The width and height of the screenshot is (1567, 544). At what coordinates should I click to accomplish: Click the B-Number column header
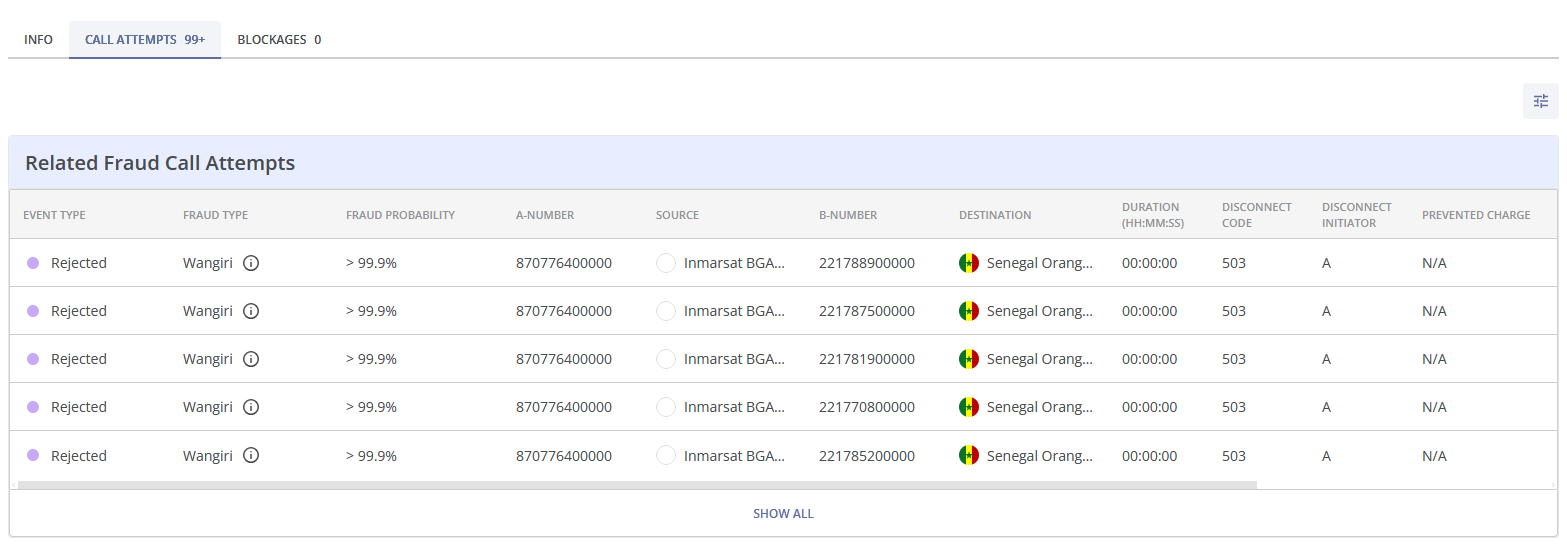(848, 215)
